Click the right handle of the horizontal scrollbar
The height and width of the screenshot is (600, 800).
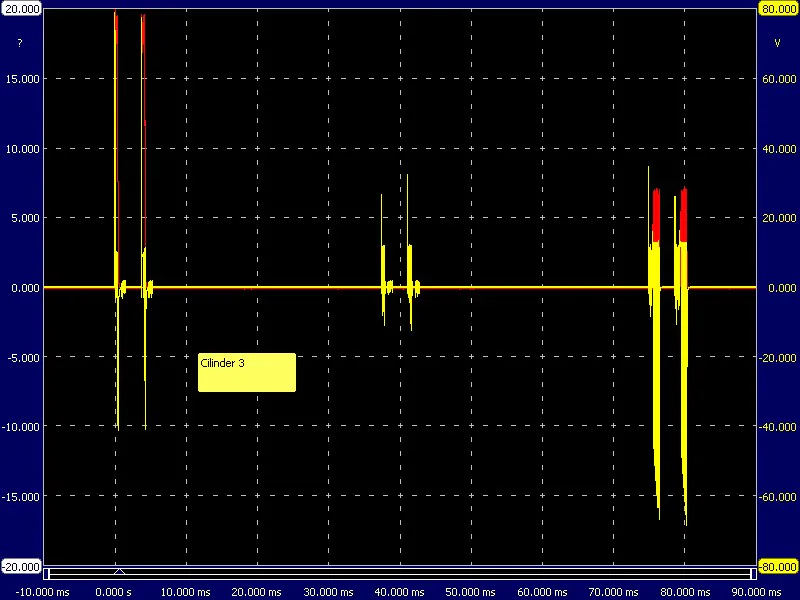pyautogui.click(x=753, y=574)
